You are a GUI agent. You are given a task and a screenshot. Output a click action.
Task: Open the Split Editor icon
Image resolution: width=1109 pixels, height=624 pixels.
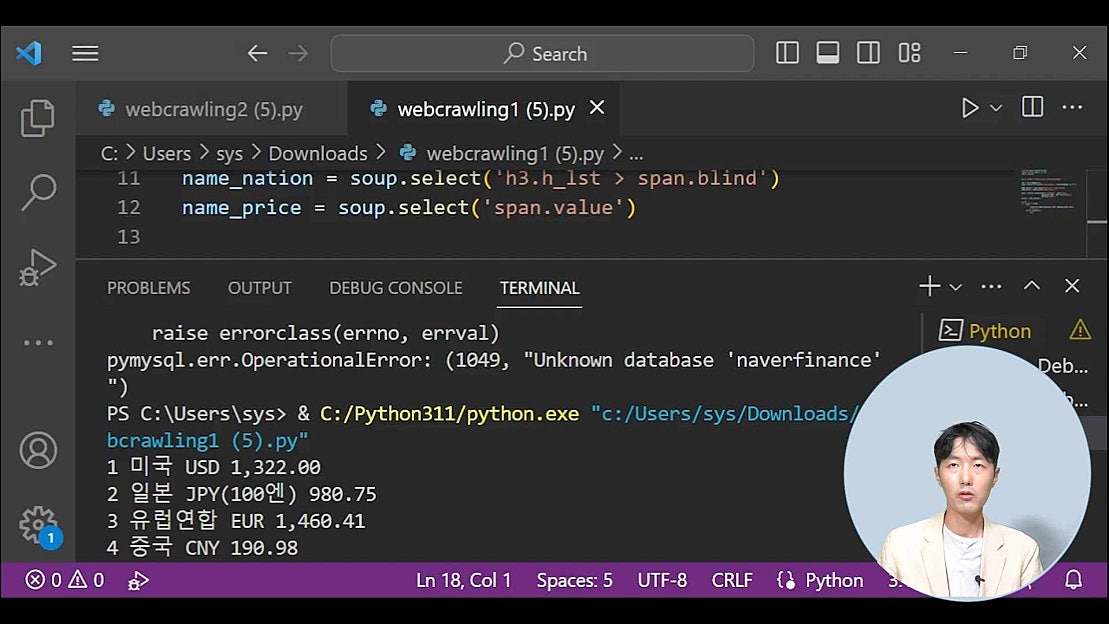1031,107
